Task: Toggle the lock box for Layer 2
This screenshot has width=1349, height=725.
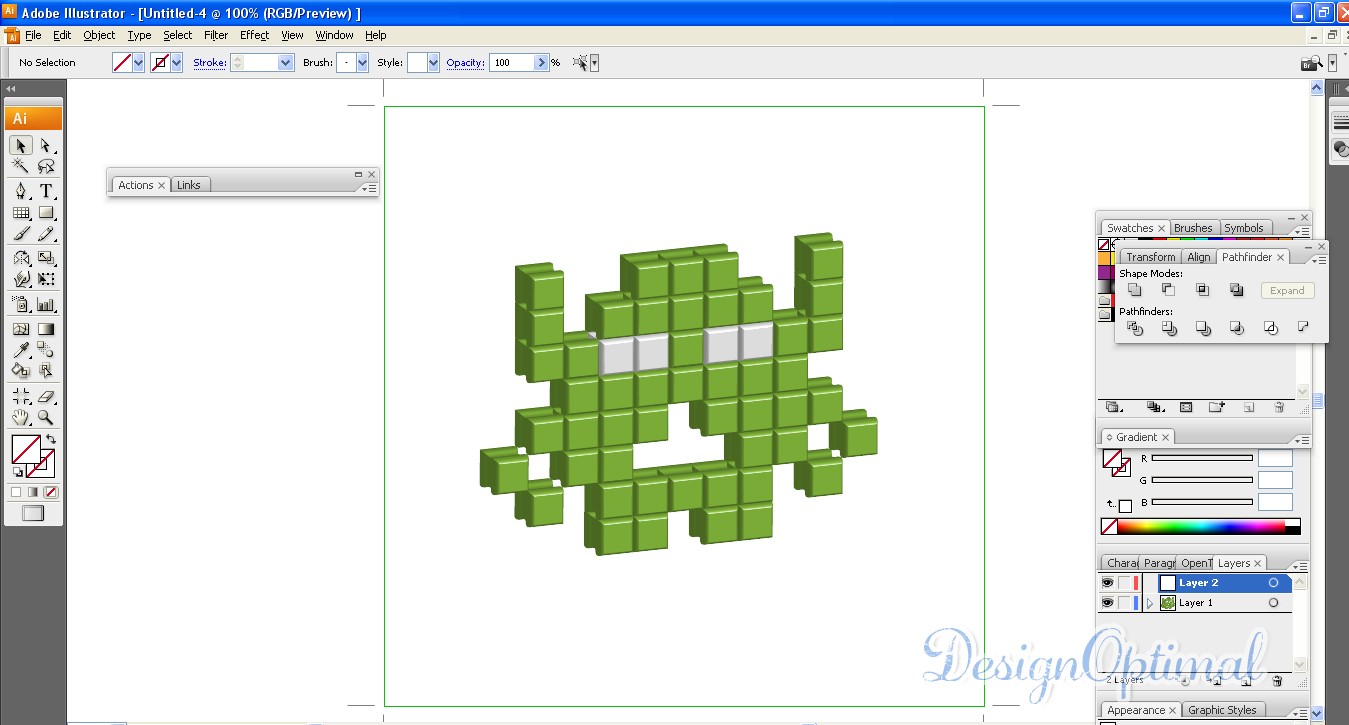Action: click(1124, 583)
